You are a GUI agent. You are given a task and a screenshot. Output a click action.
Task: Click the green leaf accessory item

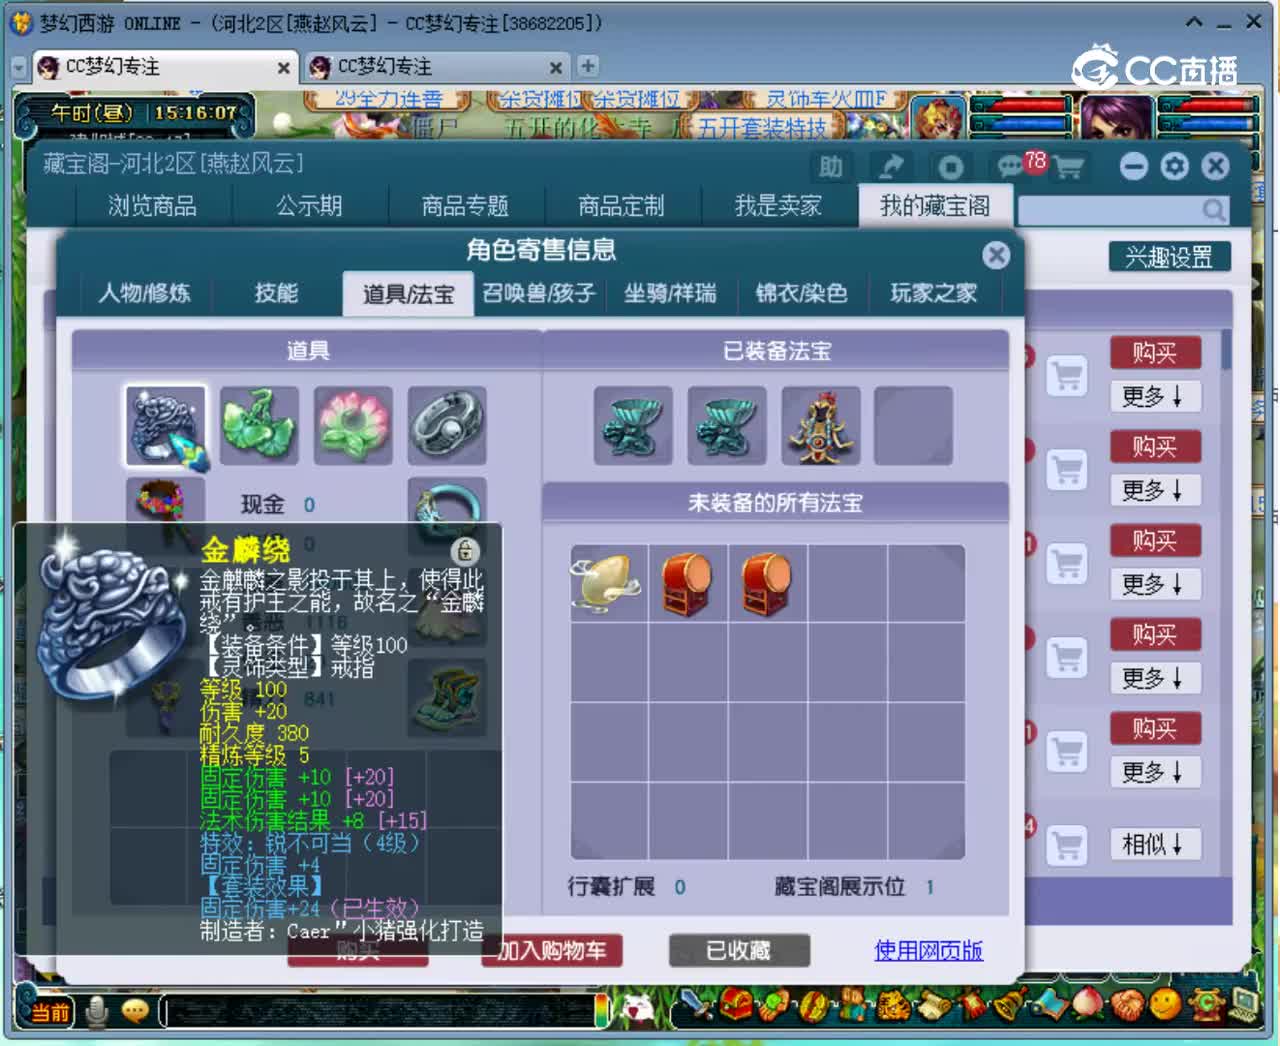coord(259,427)
